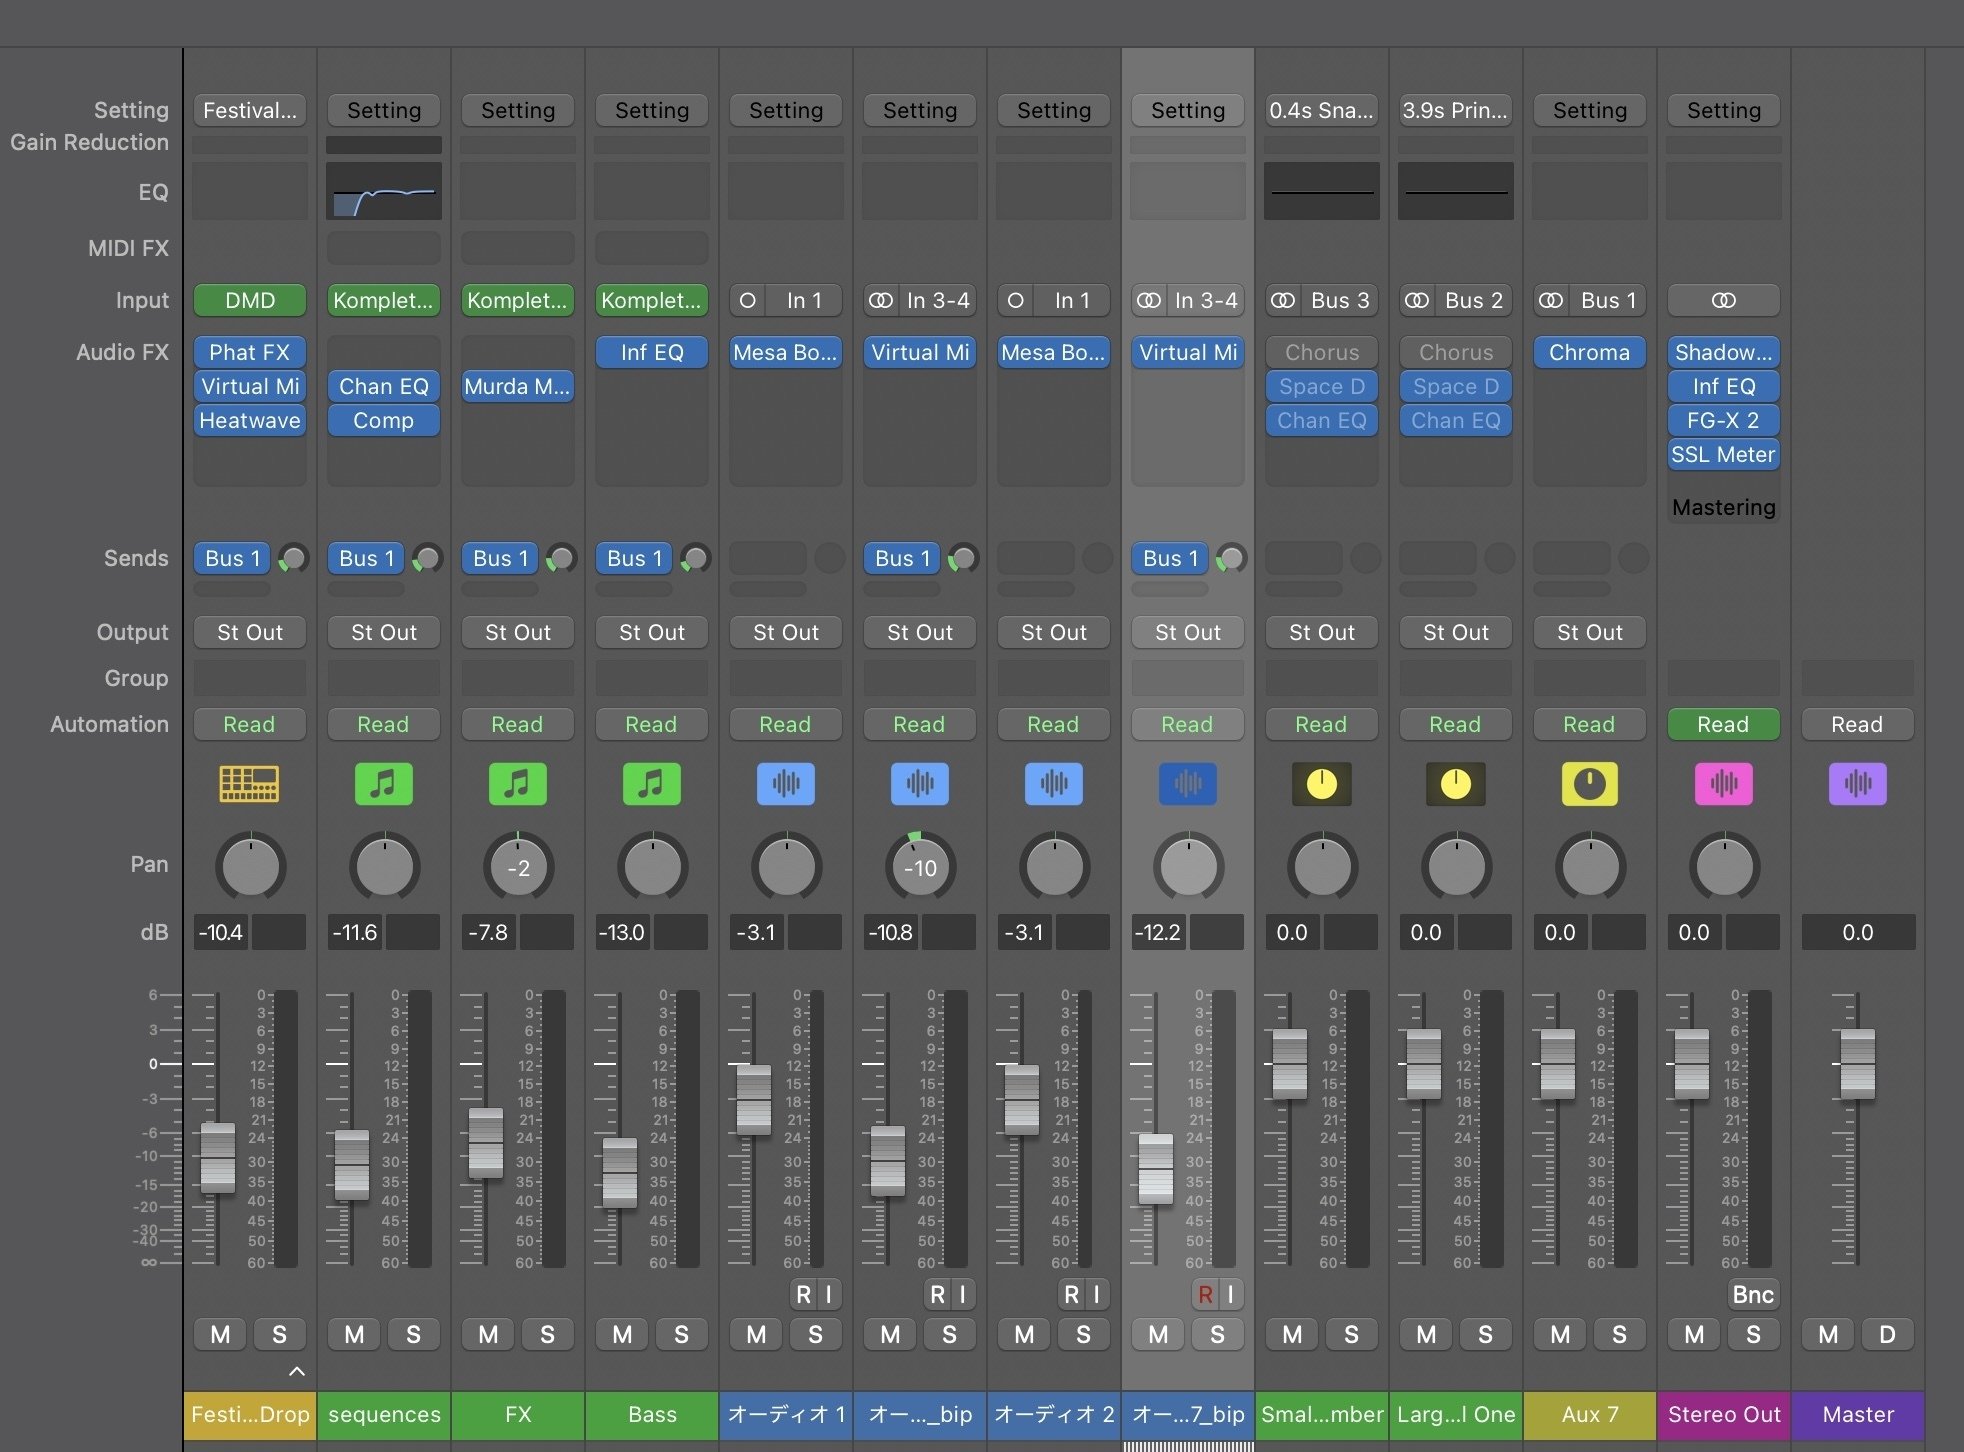Click the Group slot on Festi...Drop channel

point(250,678)
